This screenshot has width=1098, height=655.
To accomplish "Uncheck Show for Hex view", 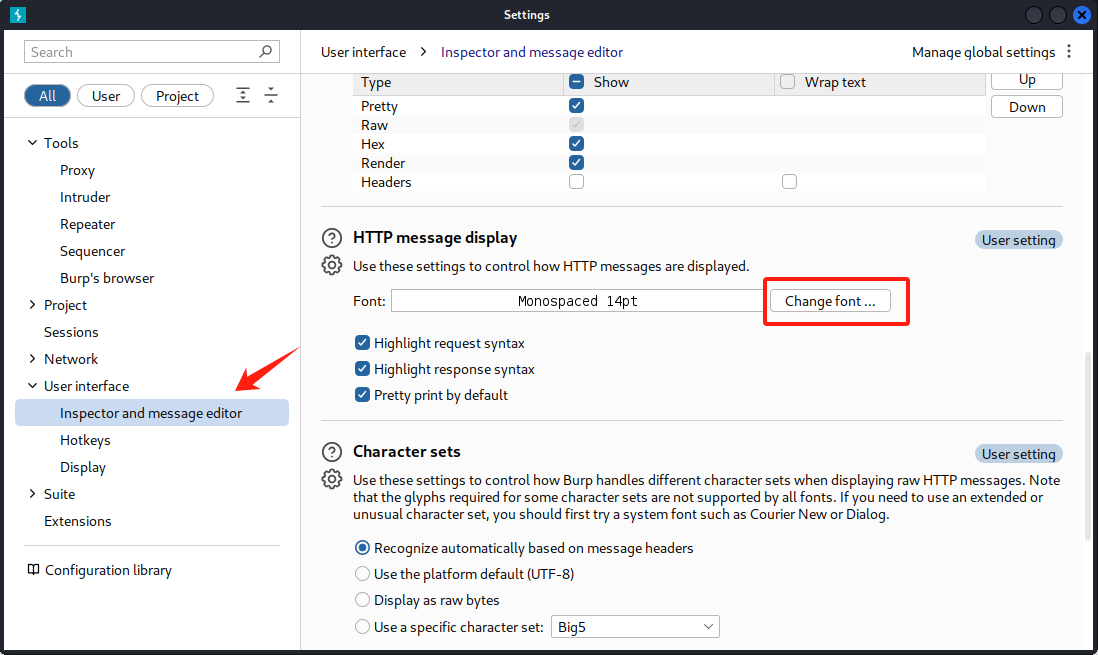I will (x=576, y=144).
